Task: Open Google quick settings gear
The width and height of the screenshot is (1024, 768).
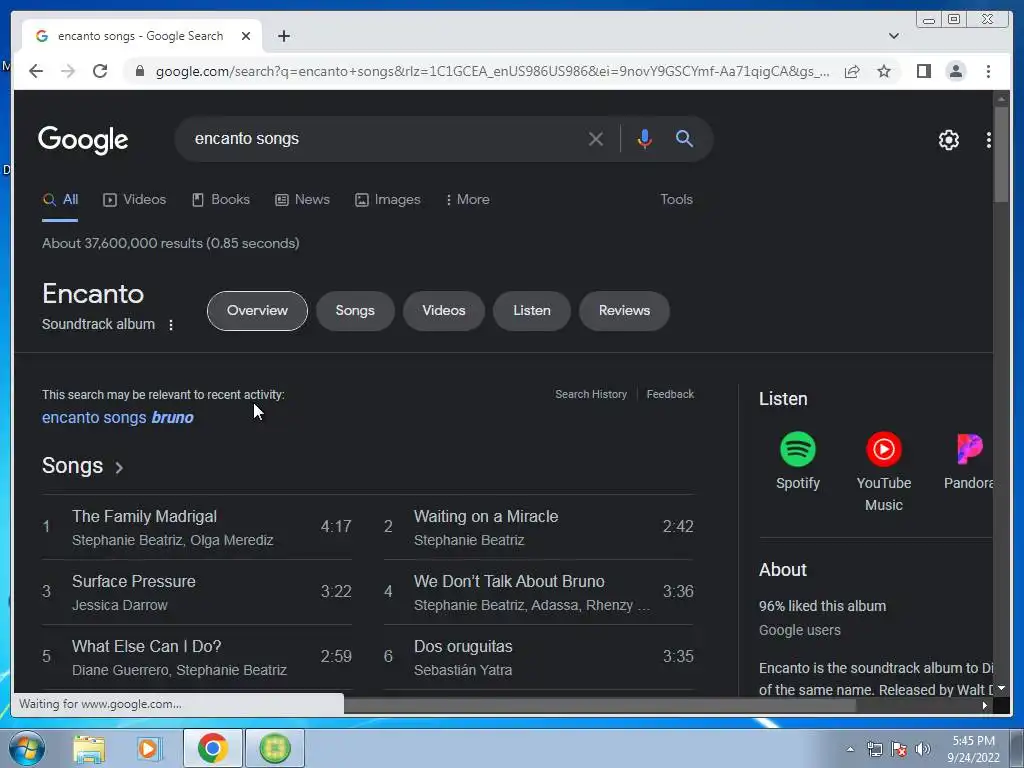Action: click(948, 140)
